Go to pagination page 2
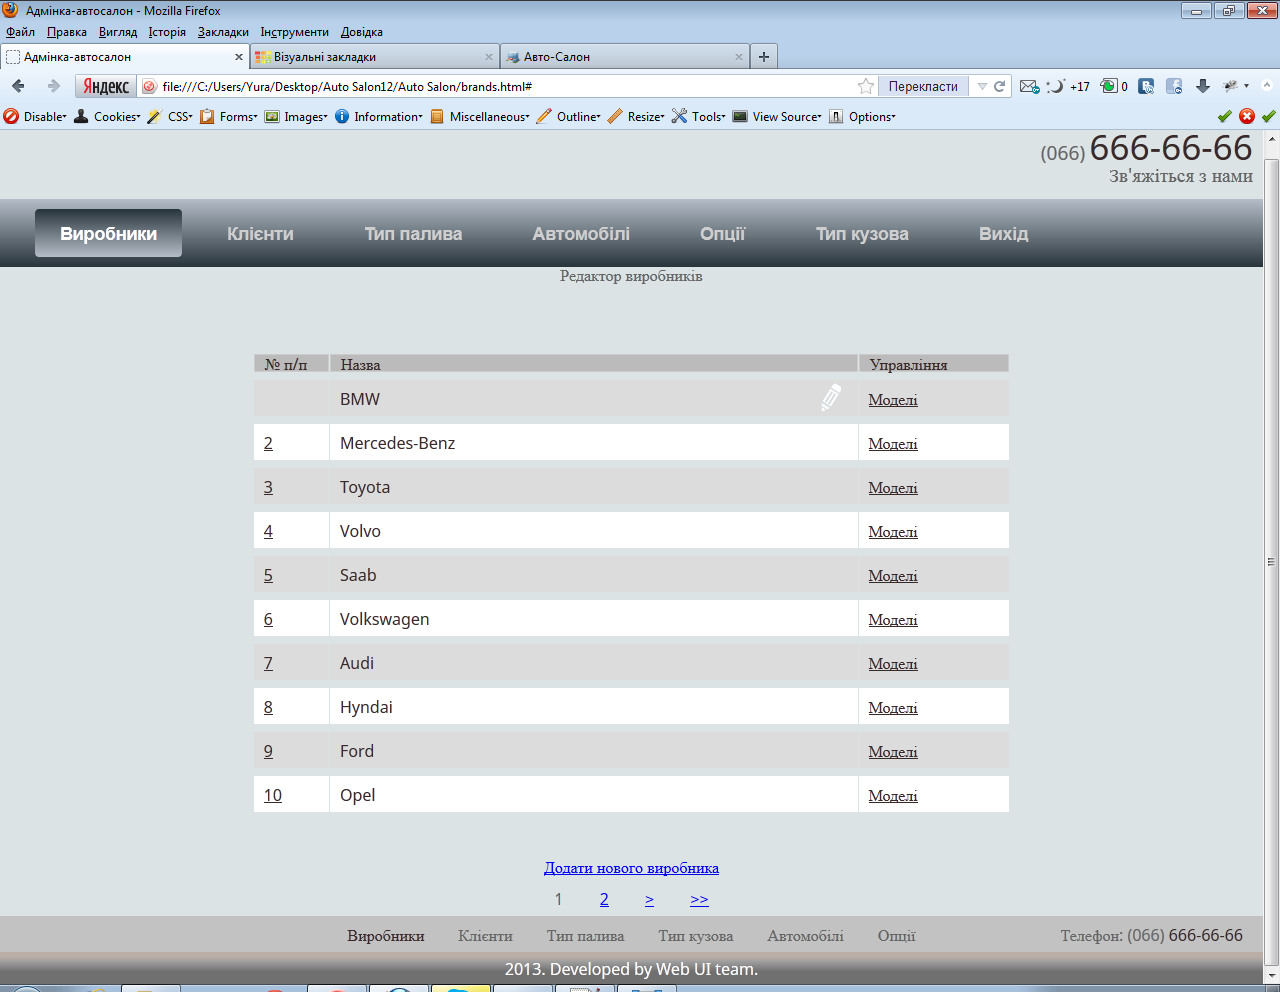The height and width of the screenshot is (992, 1280). coord(604,899)
